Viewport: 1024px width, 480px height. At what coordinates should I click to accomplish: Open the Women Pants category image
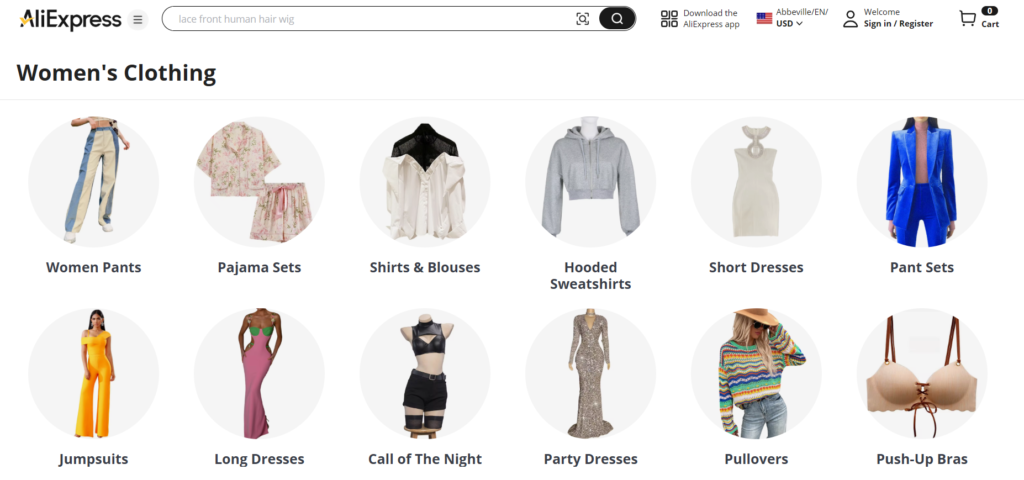[93, 182]
